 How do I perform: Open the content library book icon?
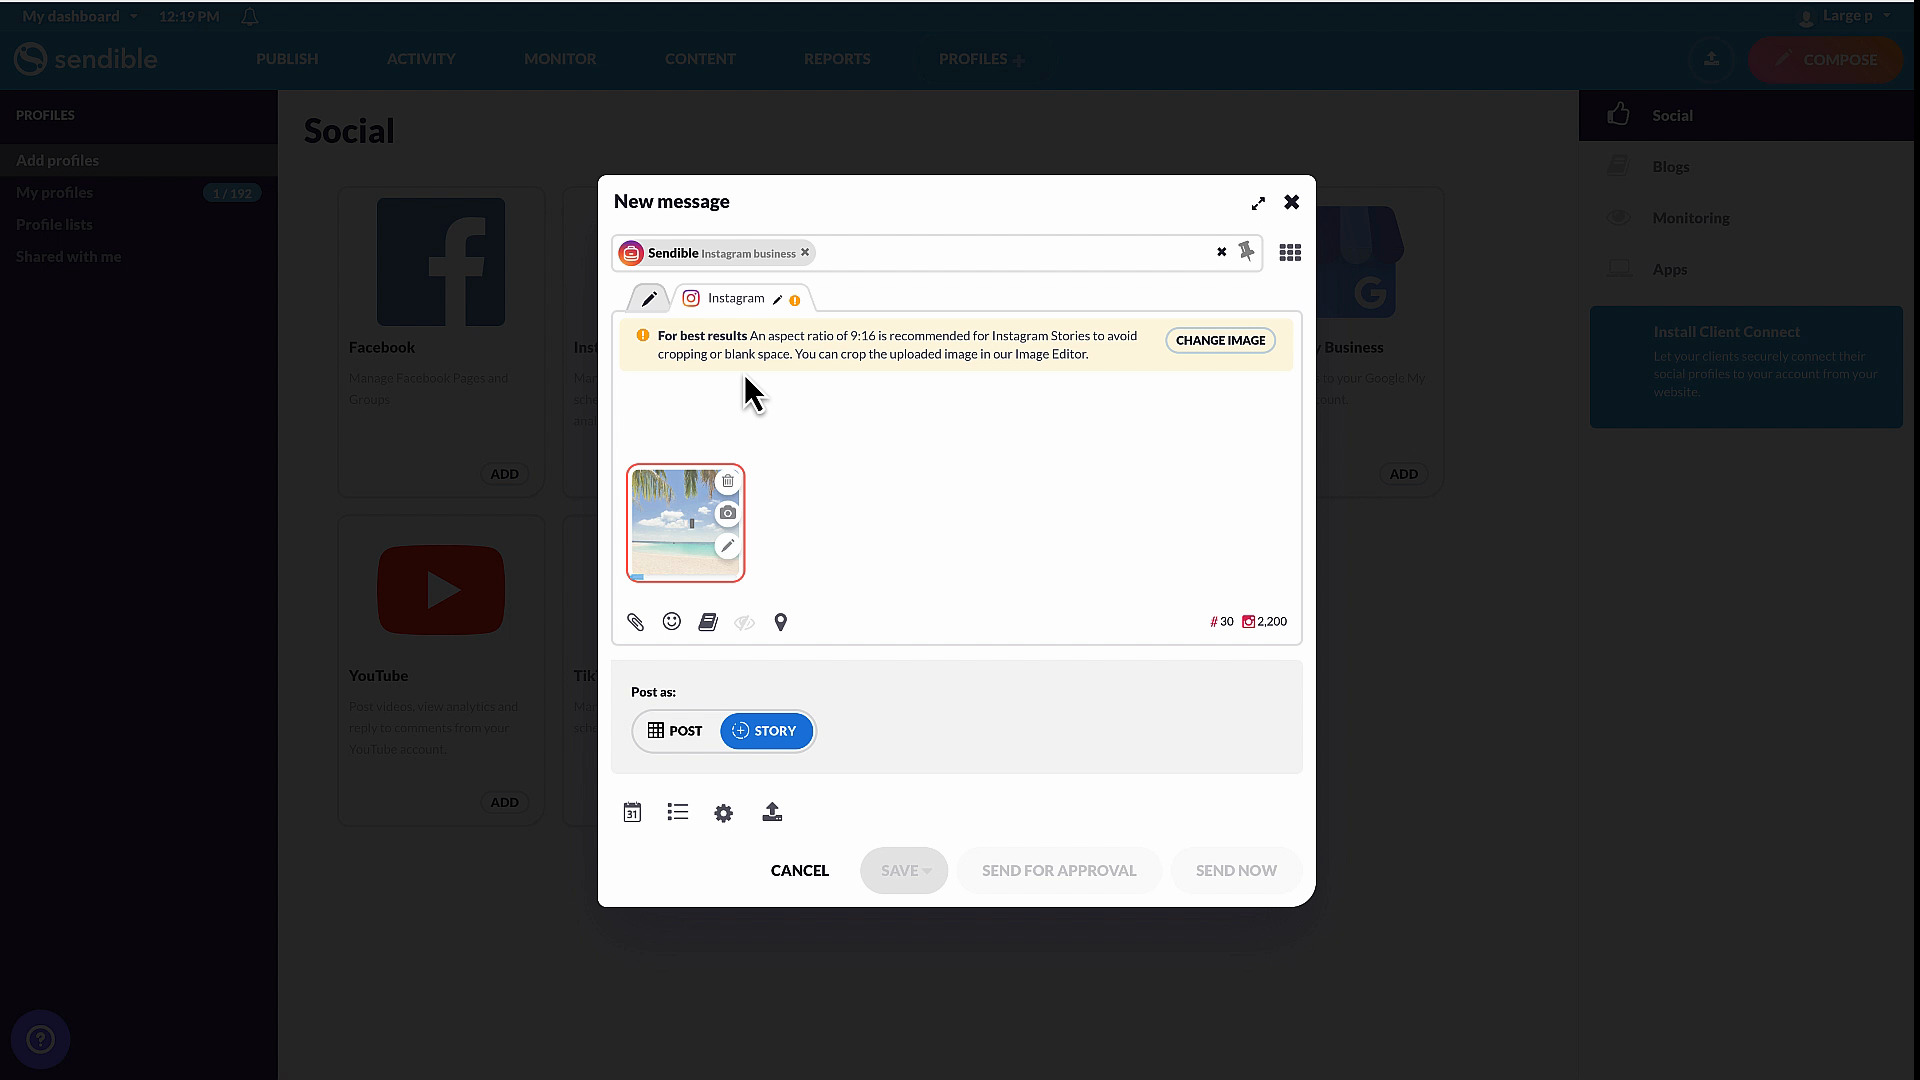pyautogui.click(x=708, y=622)
